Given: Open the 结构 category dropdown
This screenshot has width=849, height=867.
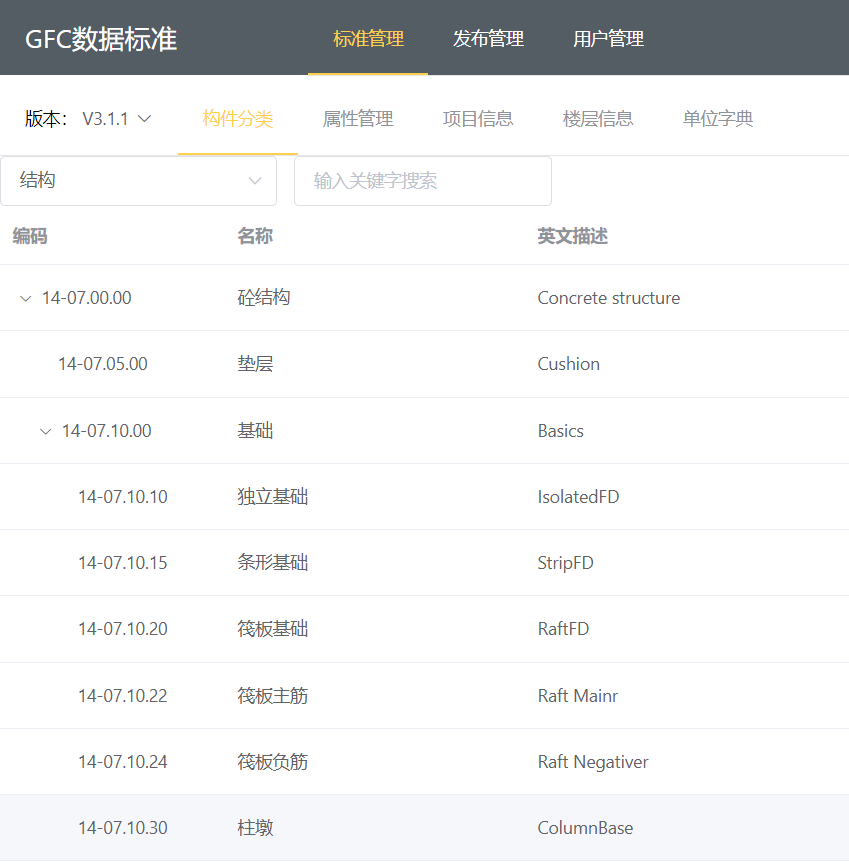Looking at the screenshot, I should (139, 181).
